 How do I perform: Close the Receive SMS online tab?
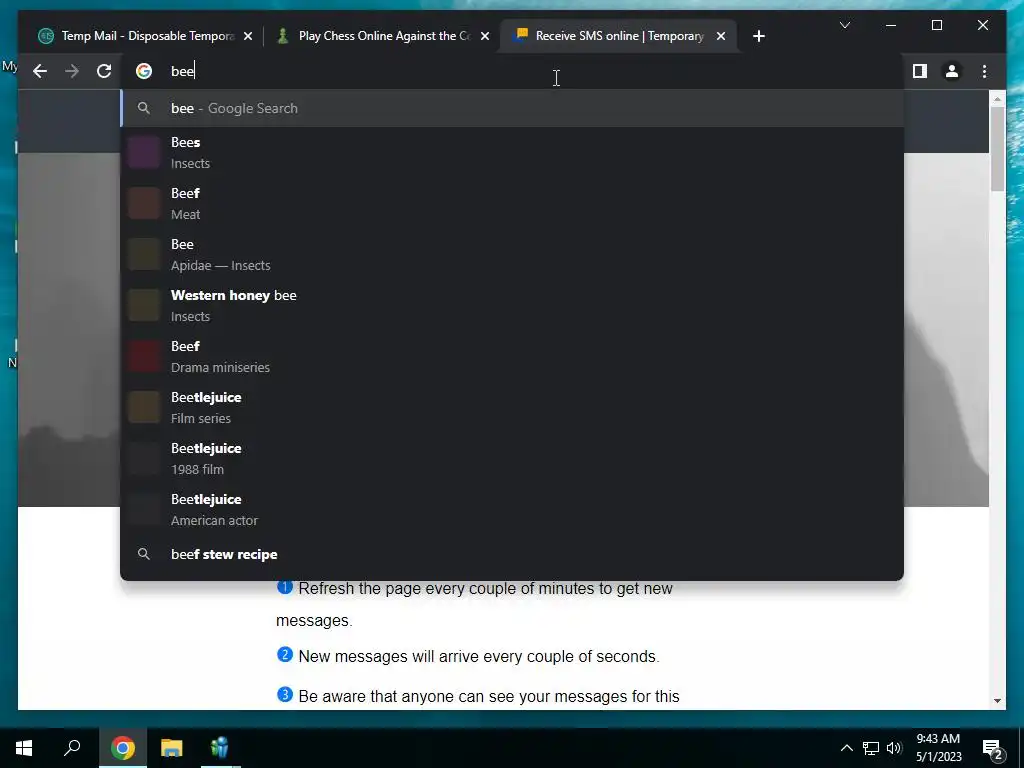(721, 36)
